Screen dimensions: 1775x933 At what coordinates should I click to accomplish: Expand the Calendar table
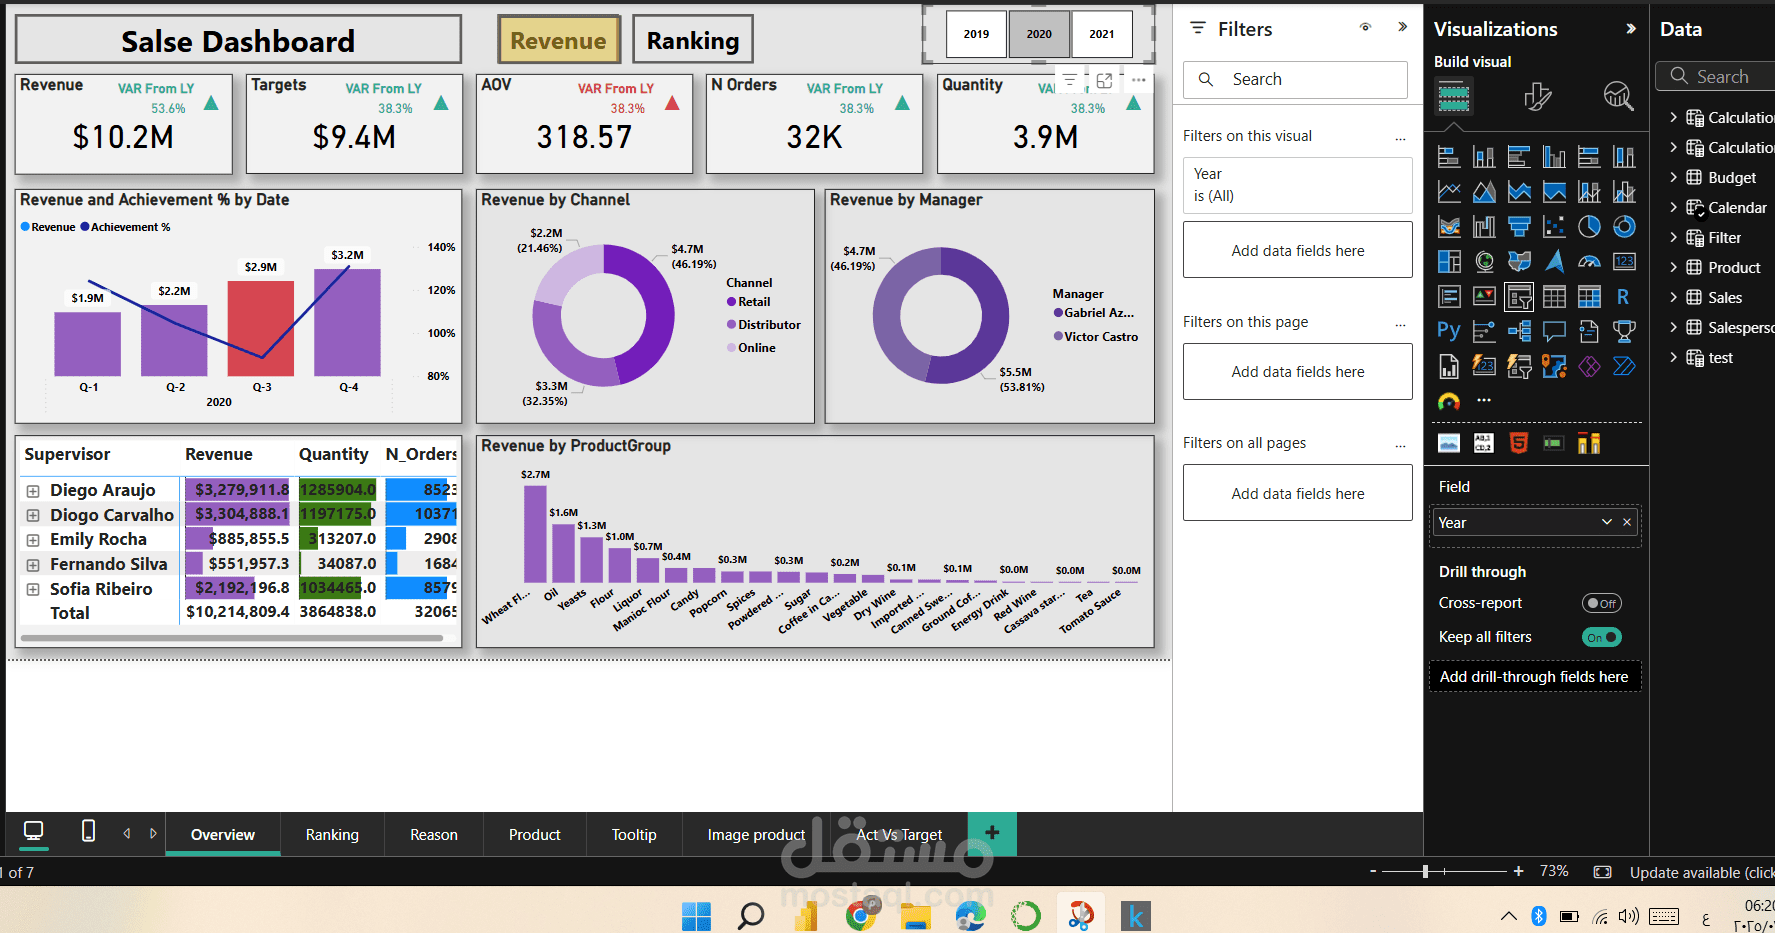pos(1673,207)
